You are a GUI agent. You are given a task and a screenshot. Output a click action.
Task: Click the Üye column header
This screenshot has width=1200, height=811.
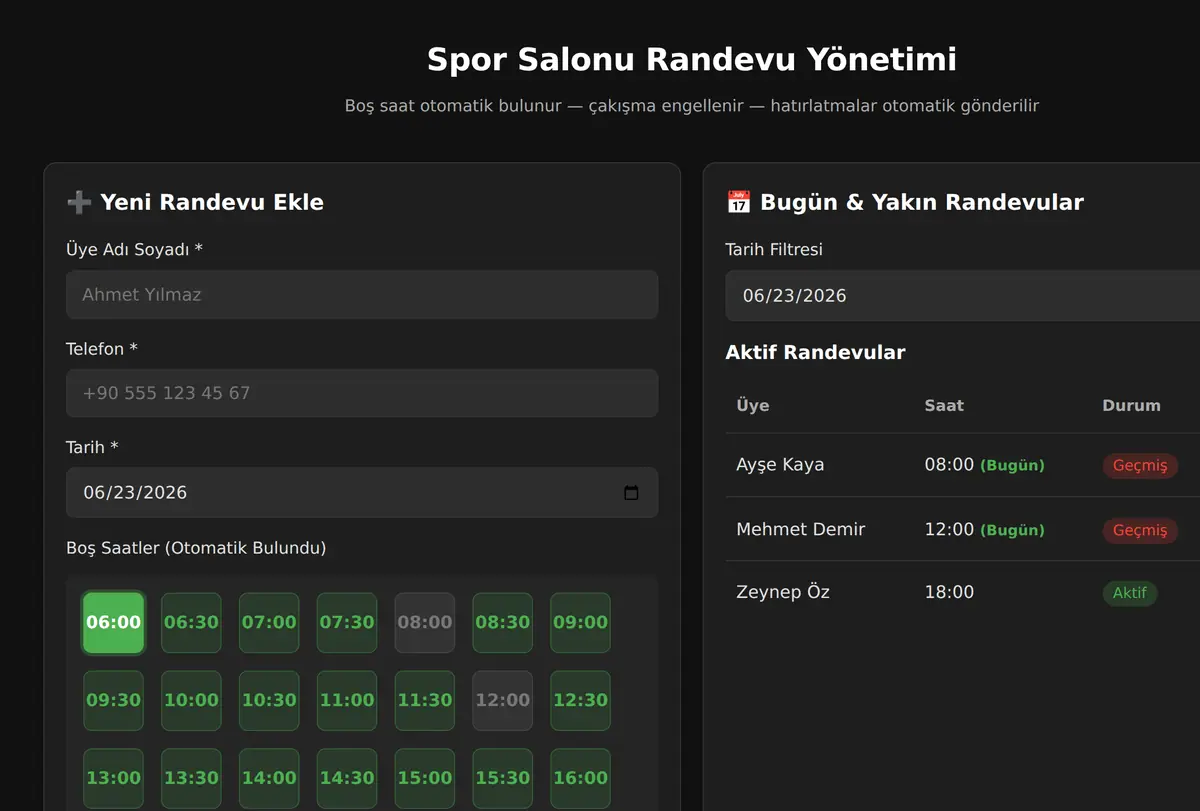pyautogui.click(x=753, y=406)
